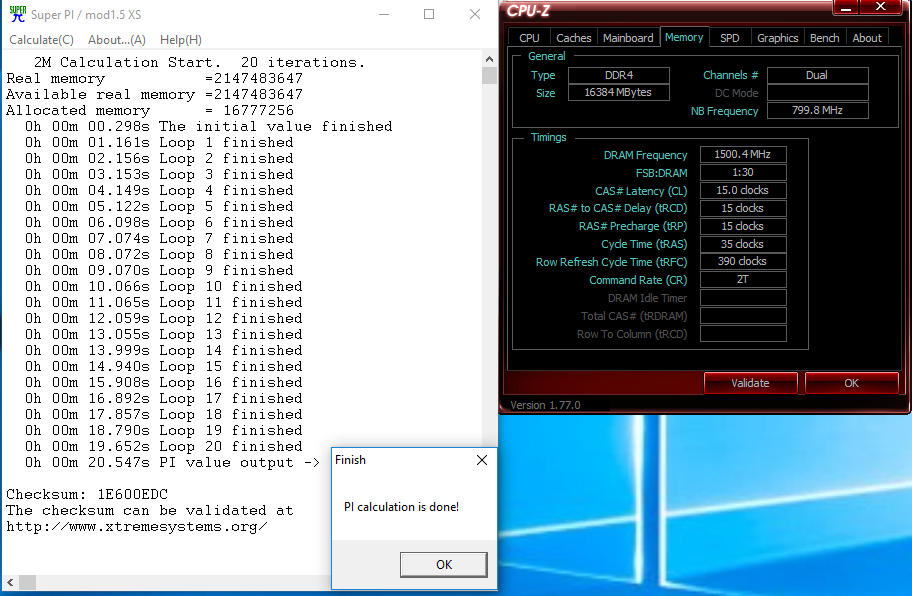This screenshot has width=912, height=596.
Task: Minimize the CPU-Z window
Action: pyautogui.click(x=846, y=7)
